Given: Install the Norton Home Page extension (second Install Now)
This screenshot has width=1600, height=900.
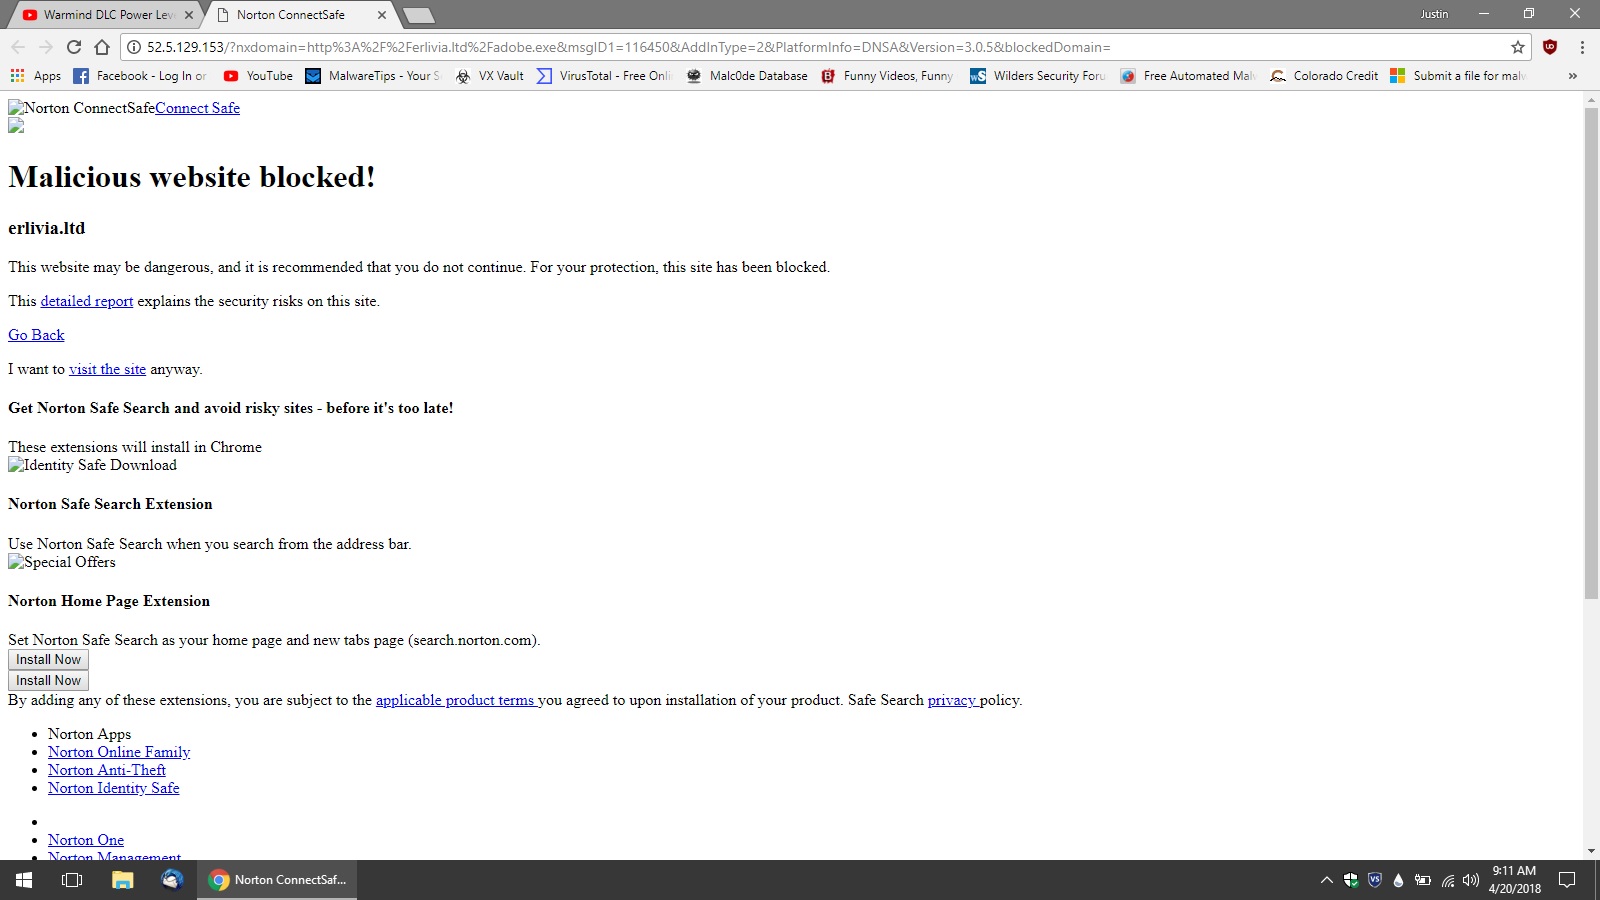Looking at the screenshot, I should coord(48,681).
